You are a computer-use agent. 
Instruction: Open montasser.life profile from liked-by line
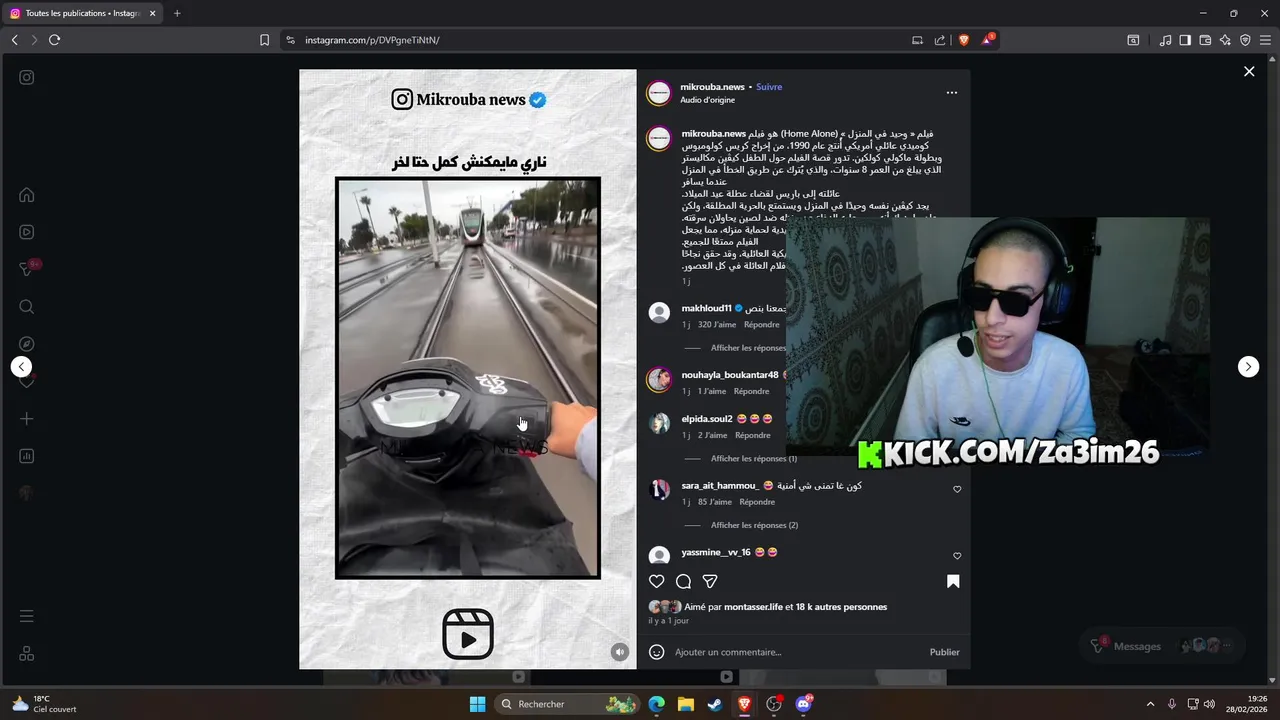(752, 607)
